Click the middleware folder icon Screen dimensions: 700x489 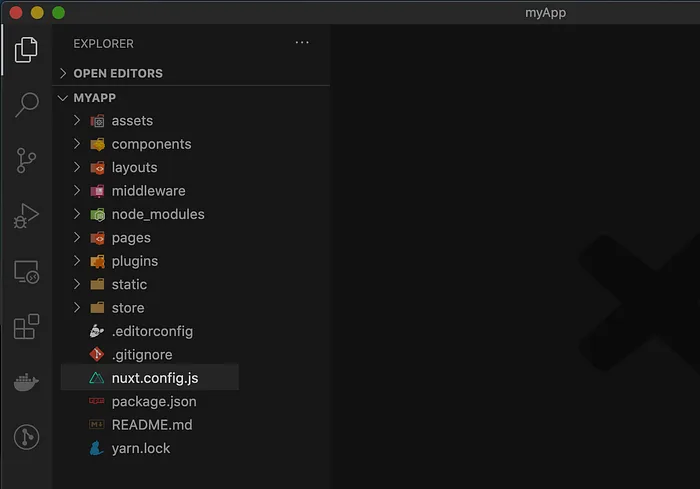pos(97,191)
